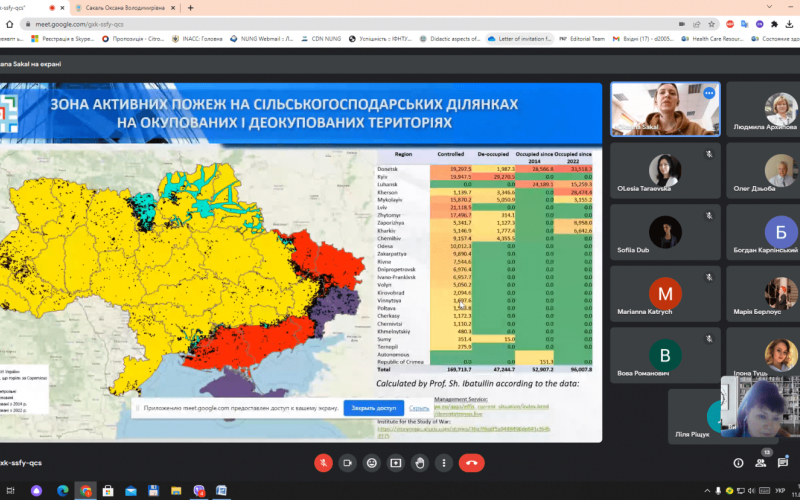Show the participants list with badge 13
The height and width of the screenshot is (500, 800).
click(x=761, y=463)
